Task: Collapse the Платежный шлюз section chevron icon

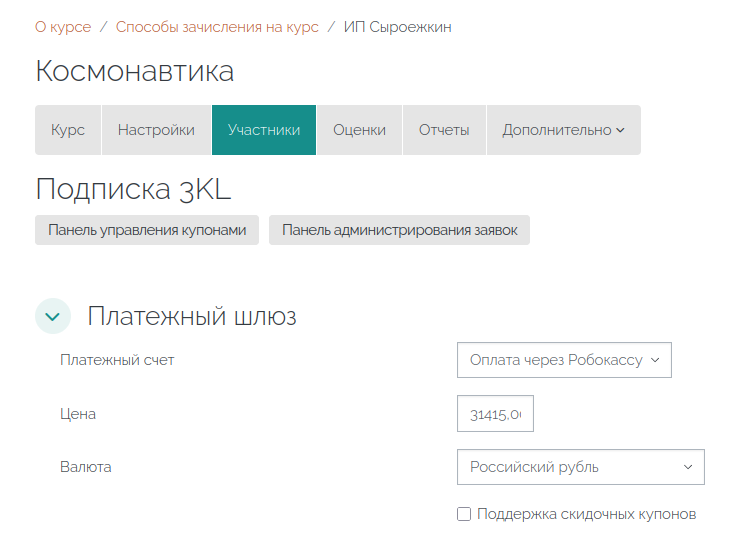Action: click(53, 316)
